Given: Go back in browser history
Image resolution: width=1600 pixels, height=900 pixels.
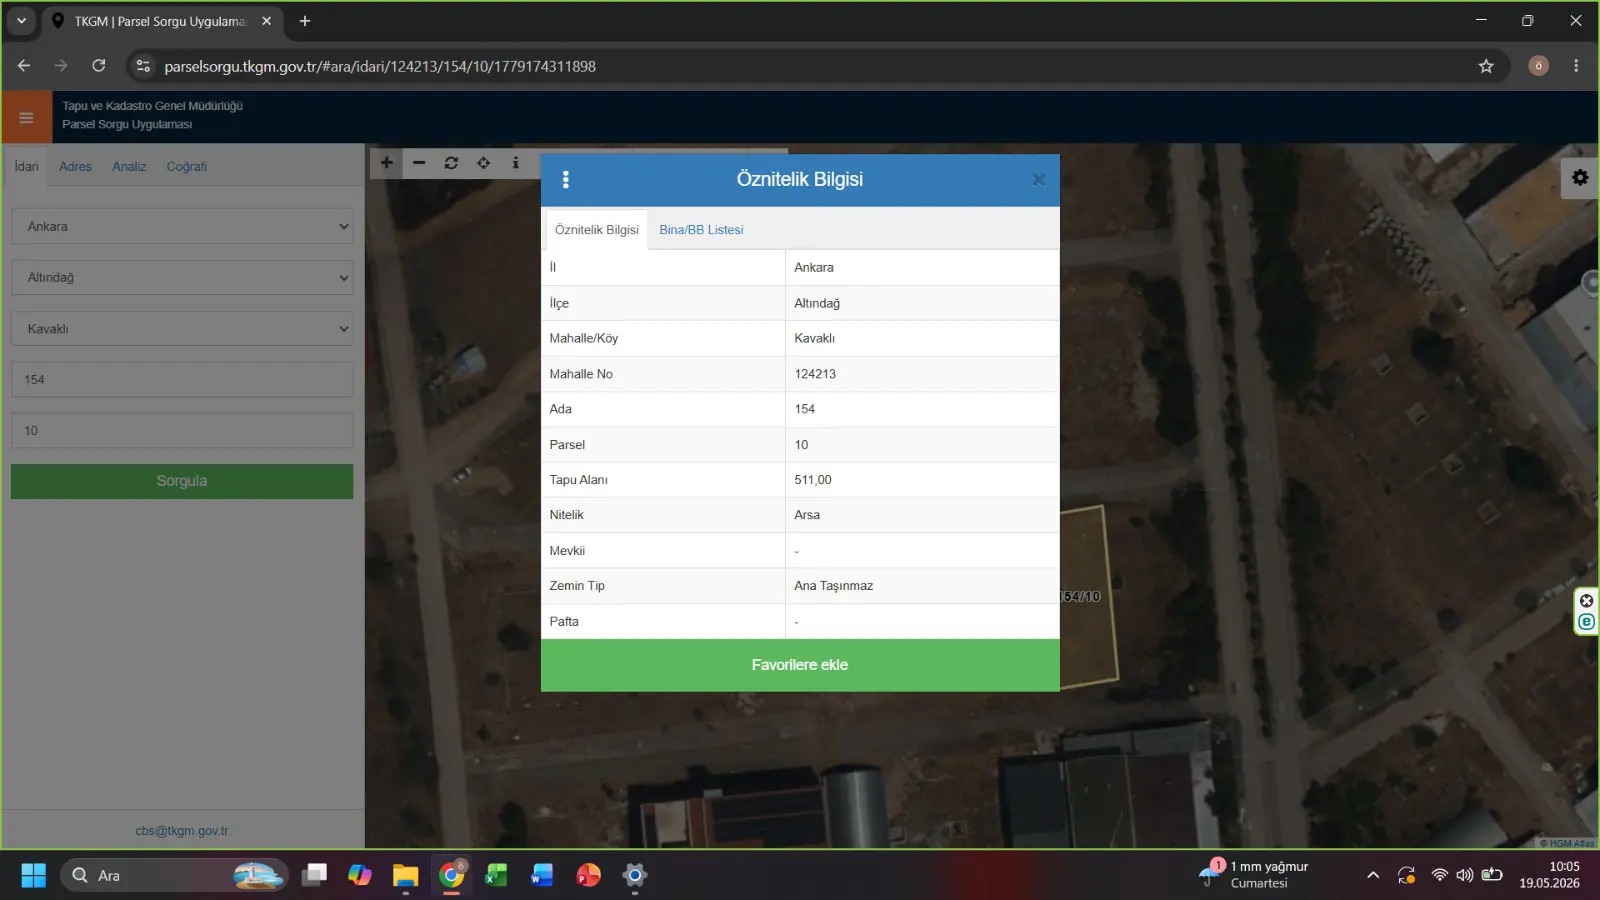Looking at the screenshot, I should [24, 66].
